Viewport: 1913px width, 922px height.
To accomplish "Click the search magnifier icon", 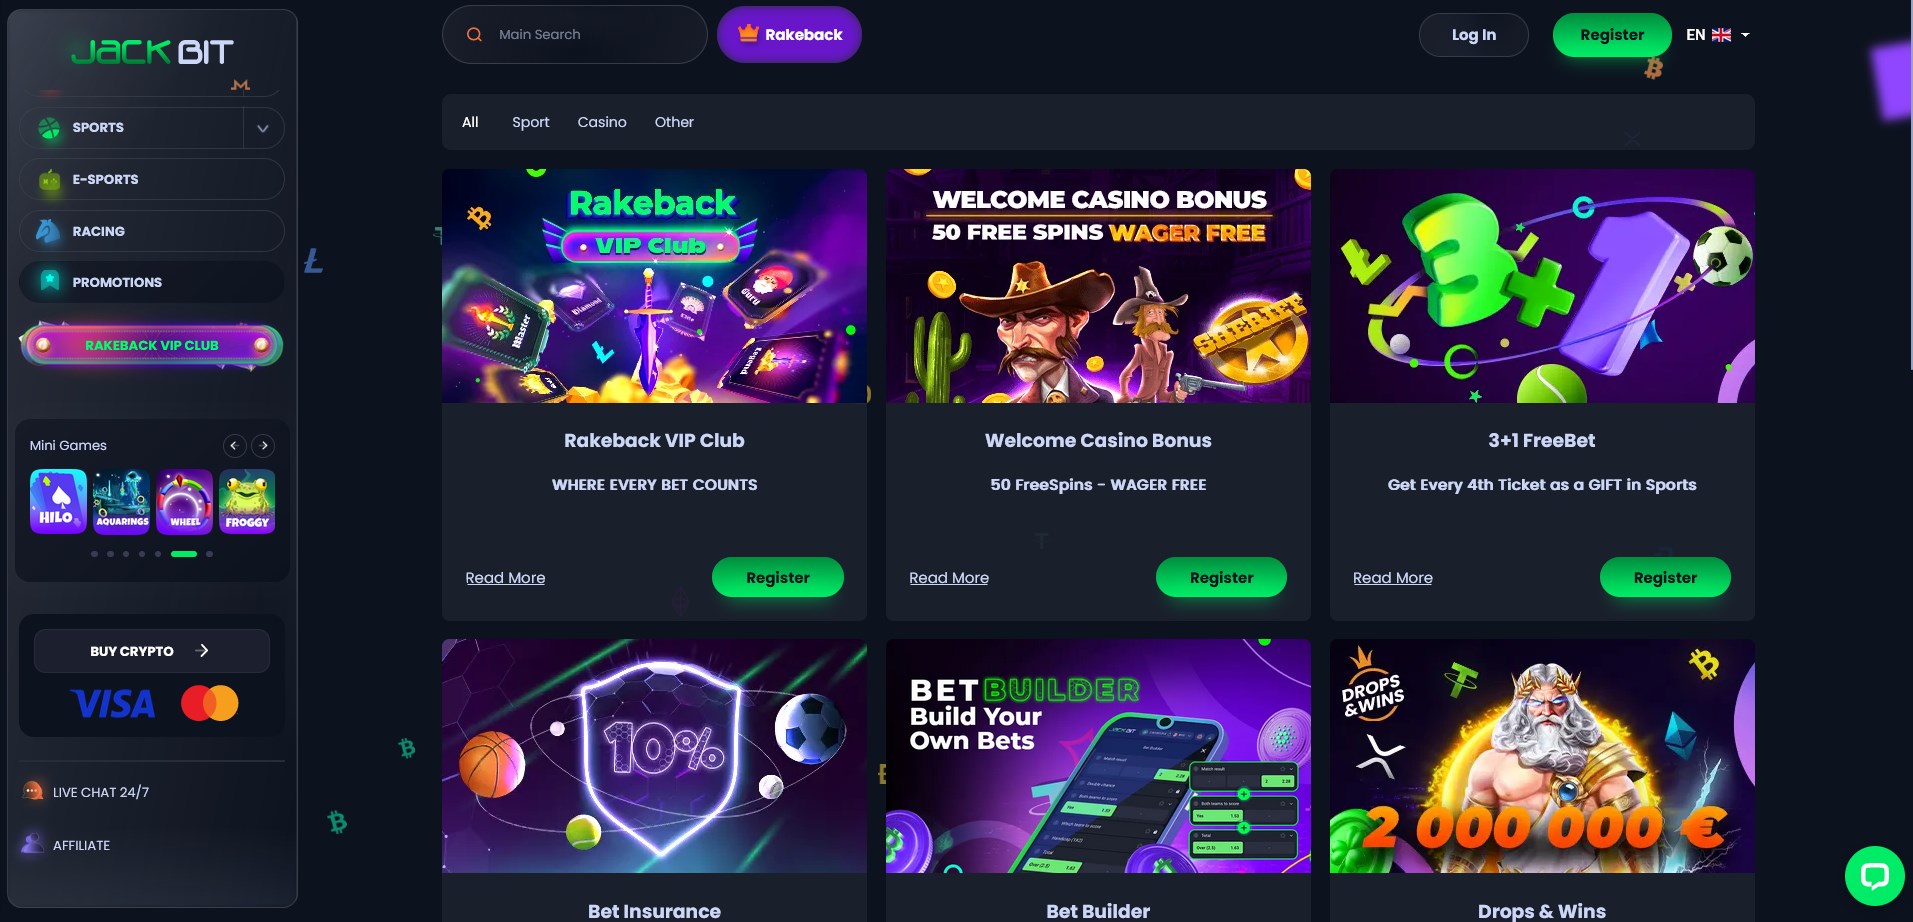I will pyautogui.click(x=474, y=34).
